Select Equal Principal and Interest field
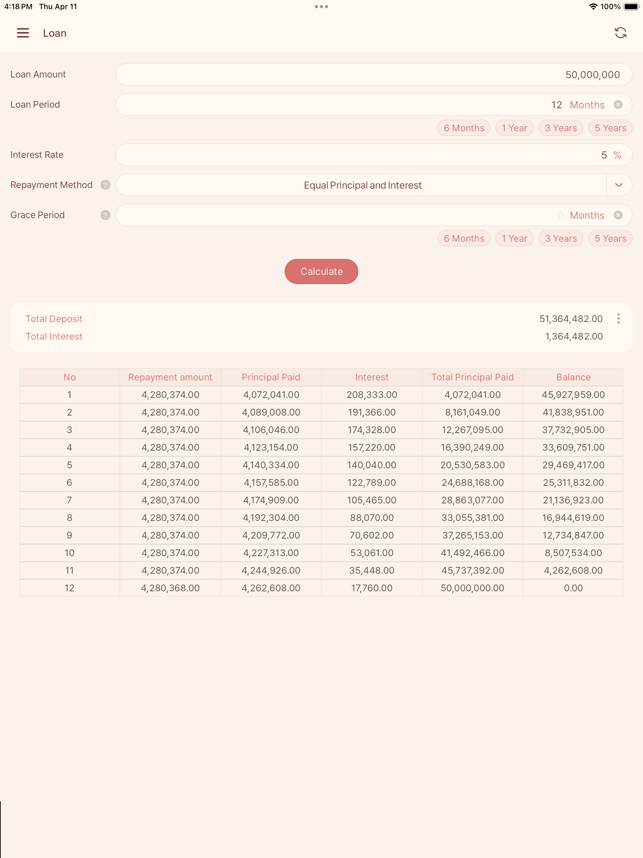 (x=362, y=185)
